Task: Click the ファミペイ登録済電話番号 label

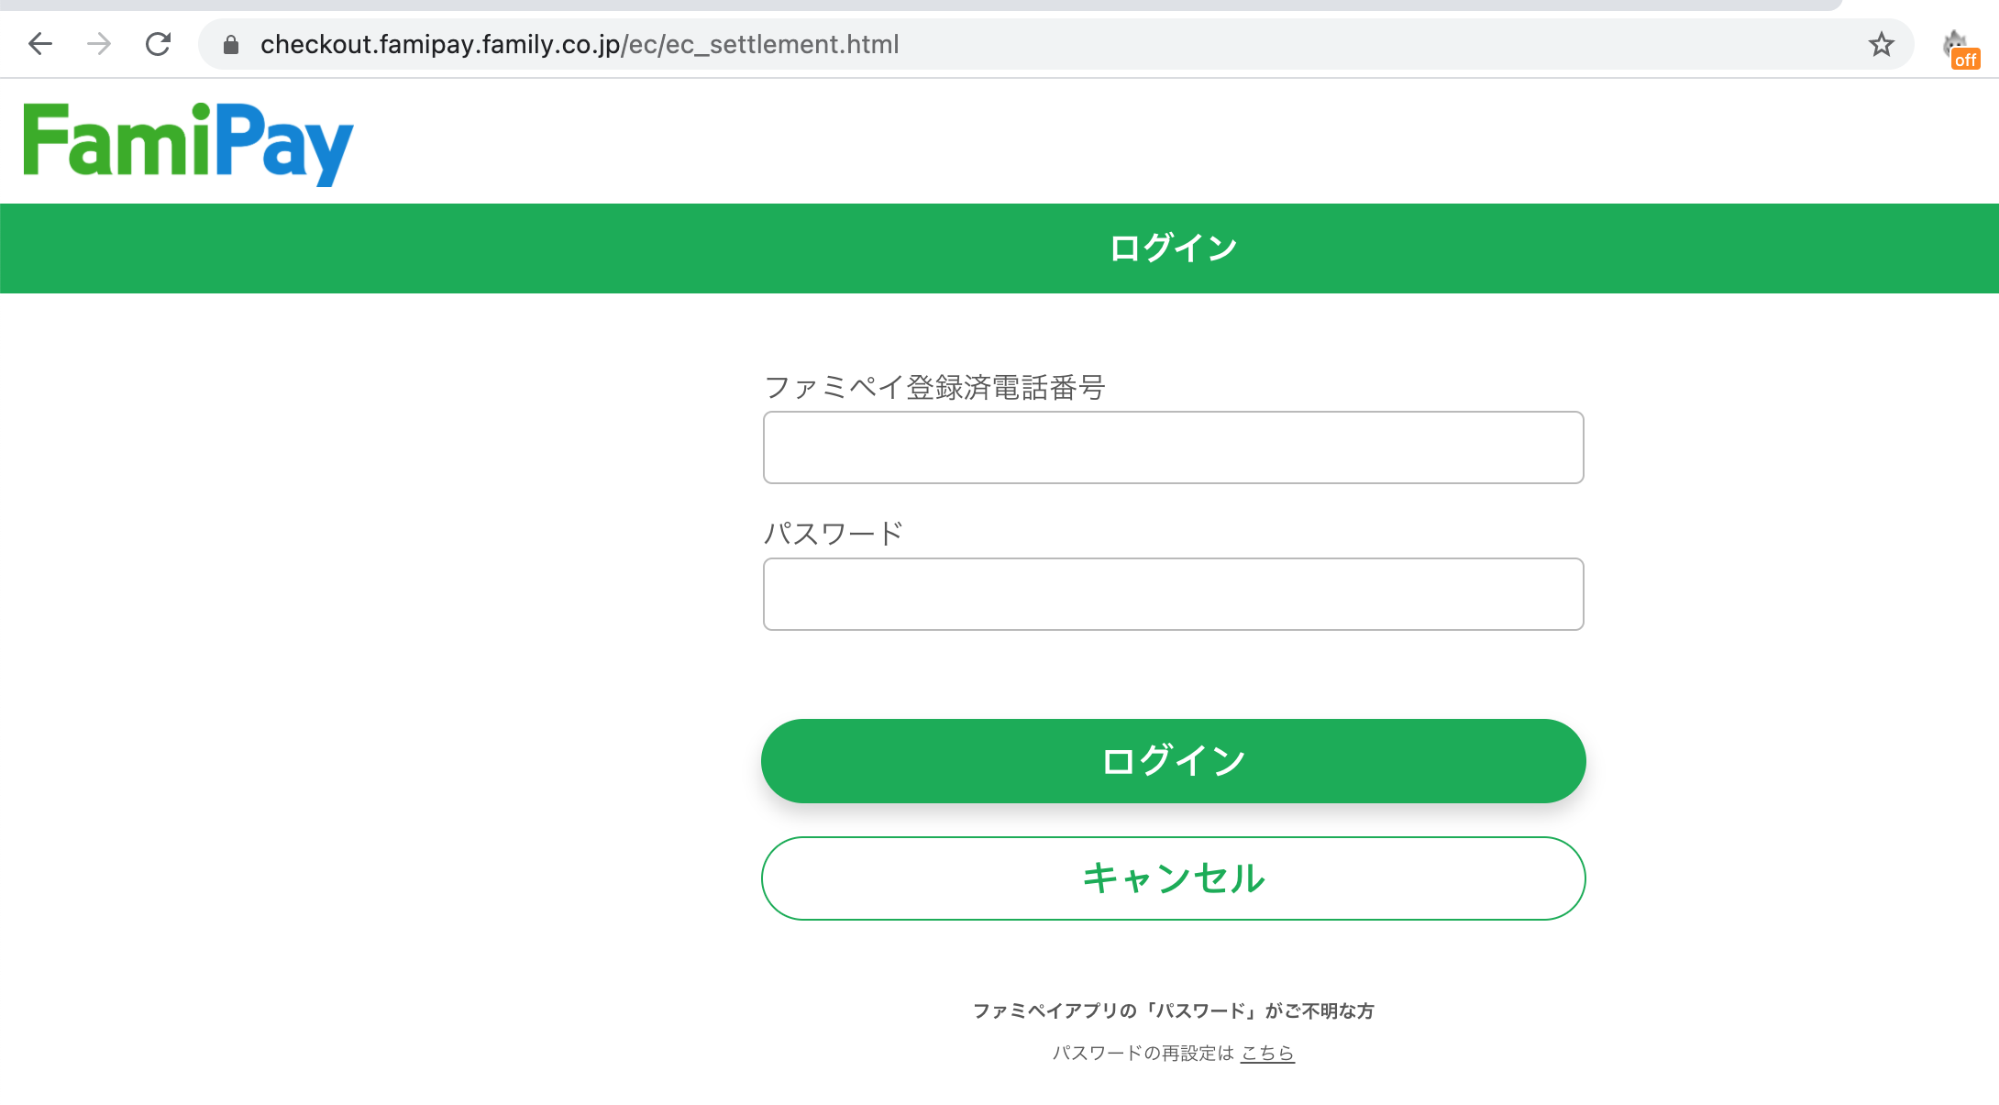Action: [x=934, y=387]
